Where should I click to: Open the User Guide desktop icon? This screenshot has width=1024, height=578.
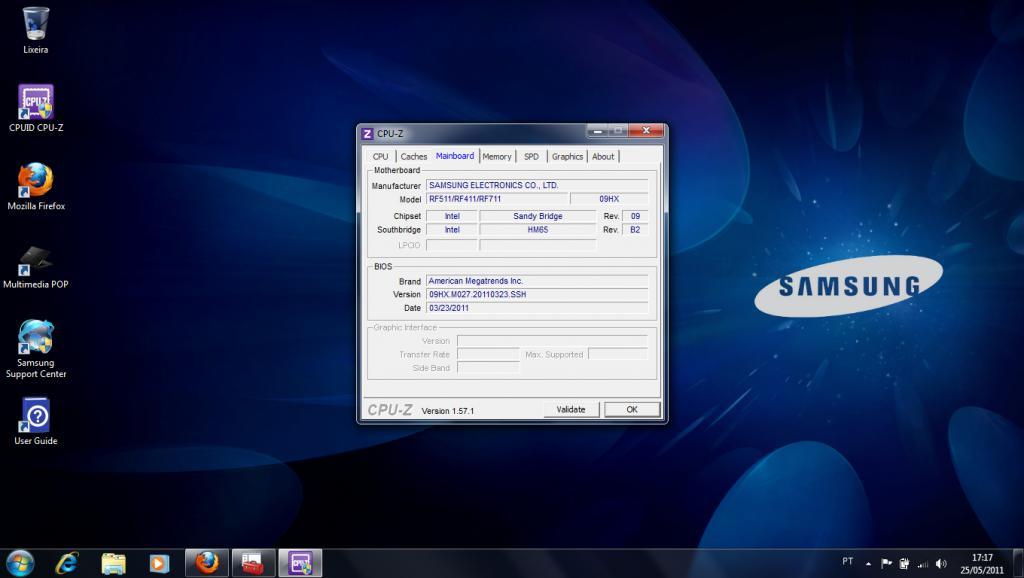tap(36, 422)
